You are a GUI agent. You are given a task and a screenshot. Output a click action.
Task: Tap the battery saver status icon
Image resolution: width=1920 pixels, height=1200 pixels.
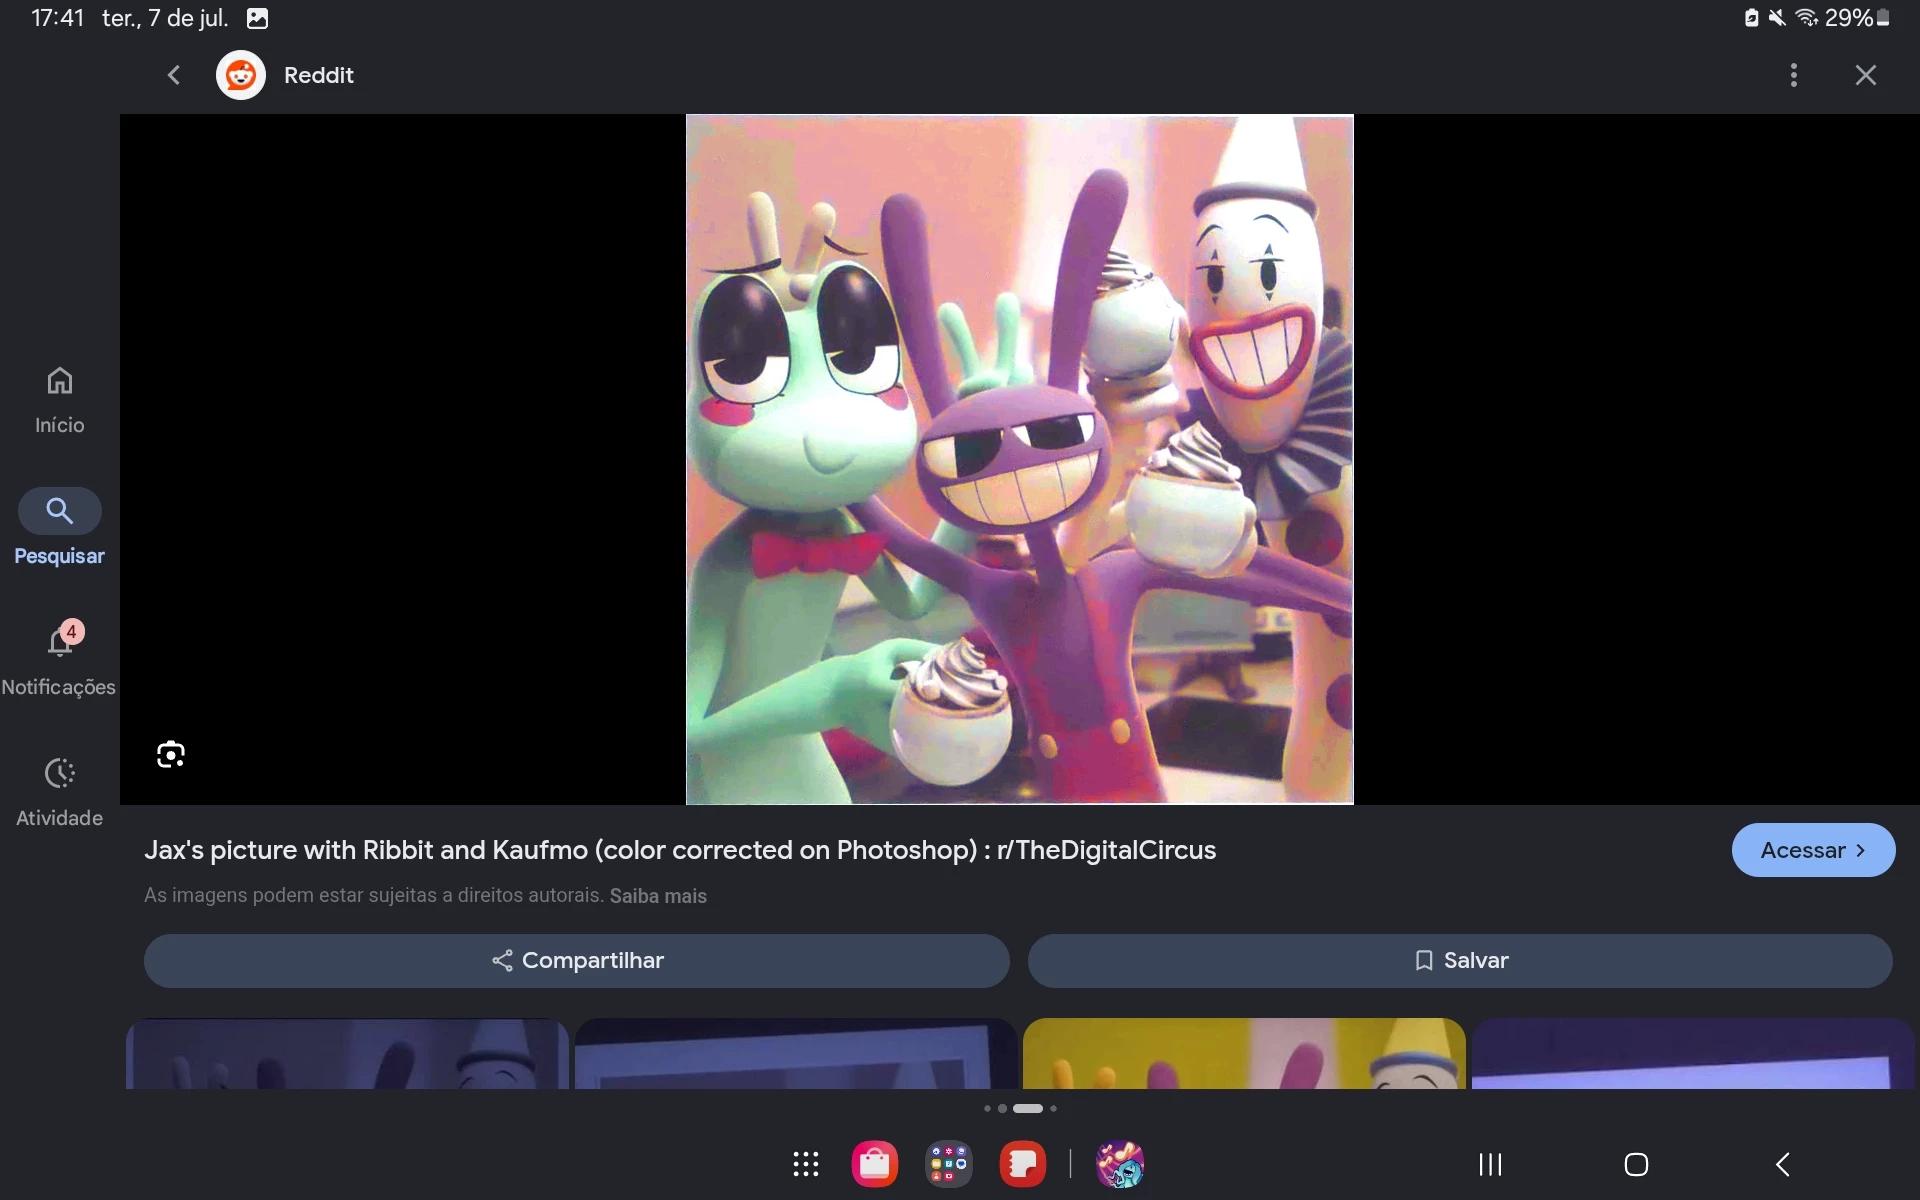click(x=1752, y=18)
